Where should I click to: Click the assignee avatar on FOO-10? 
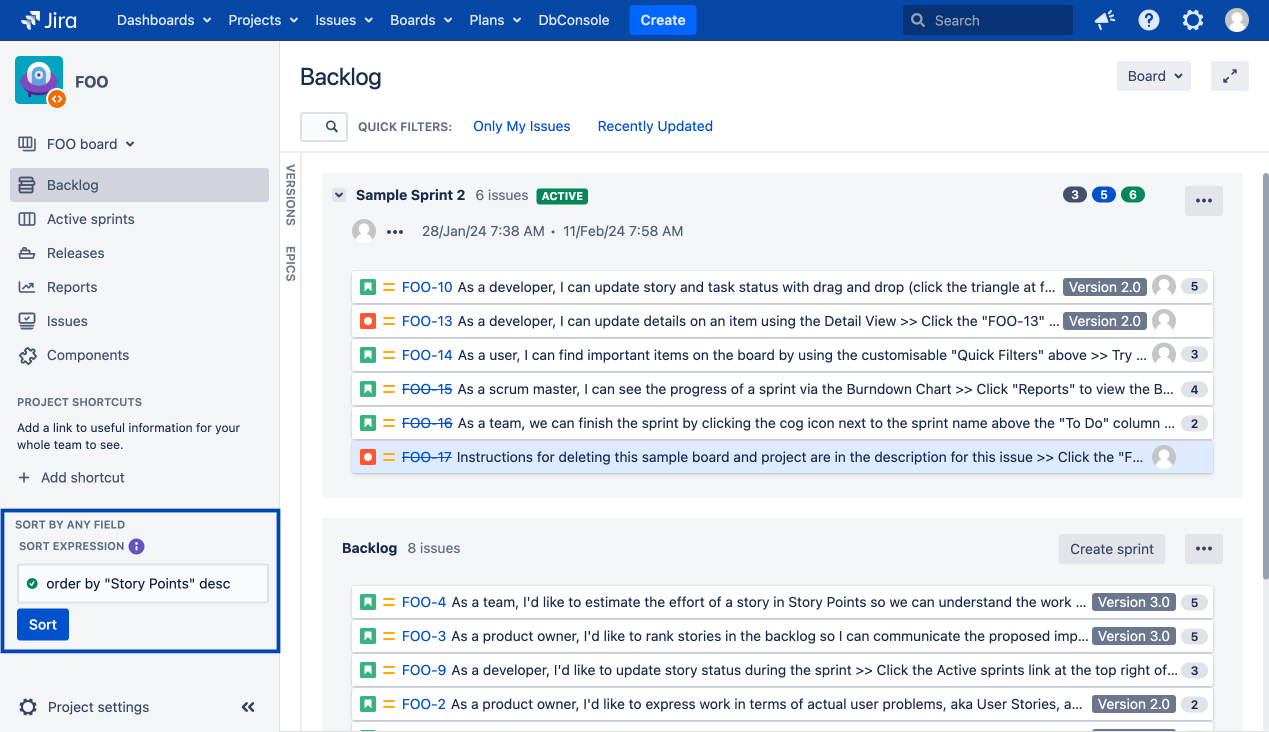pyautogui.click(x=1164, y=286)
